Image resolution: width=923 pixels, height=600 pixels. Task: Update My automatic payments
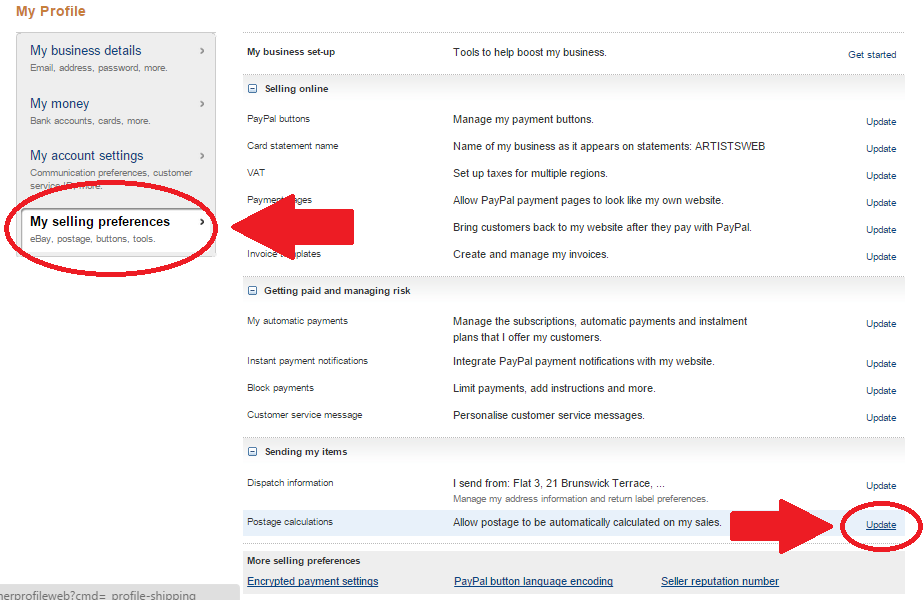(880, 324)
